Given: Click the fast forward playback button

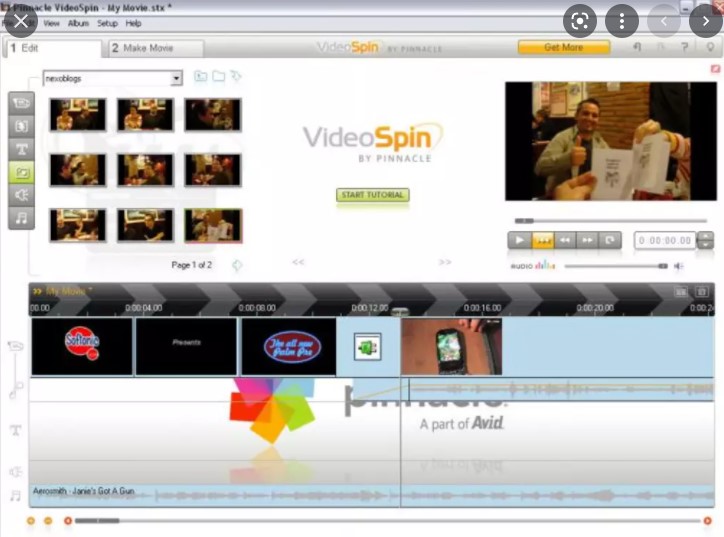Looking at the screenshot, I should coord(587,240).
